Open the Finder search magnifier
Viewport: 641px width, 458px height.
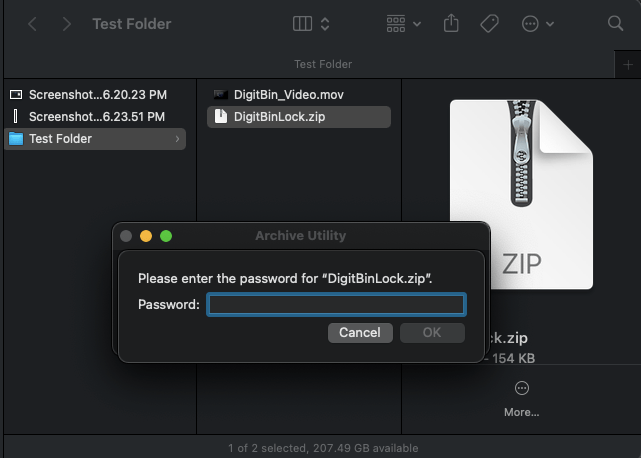pos(615,23)
